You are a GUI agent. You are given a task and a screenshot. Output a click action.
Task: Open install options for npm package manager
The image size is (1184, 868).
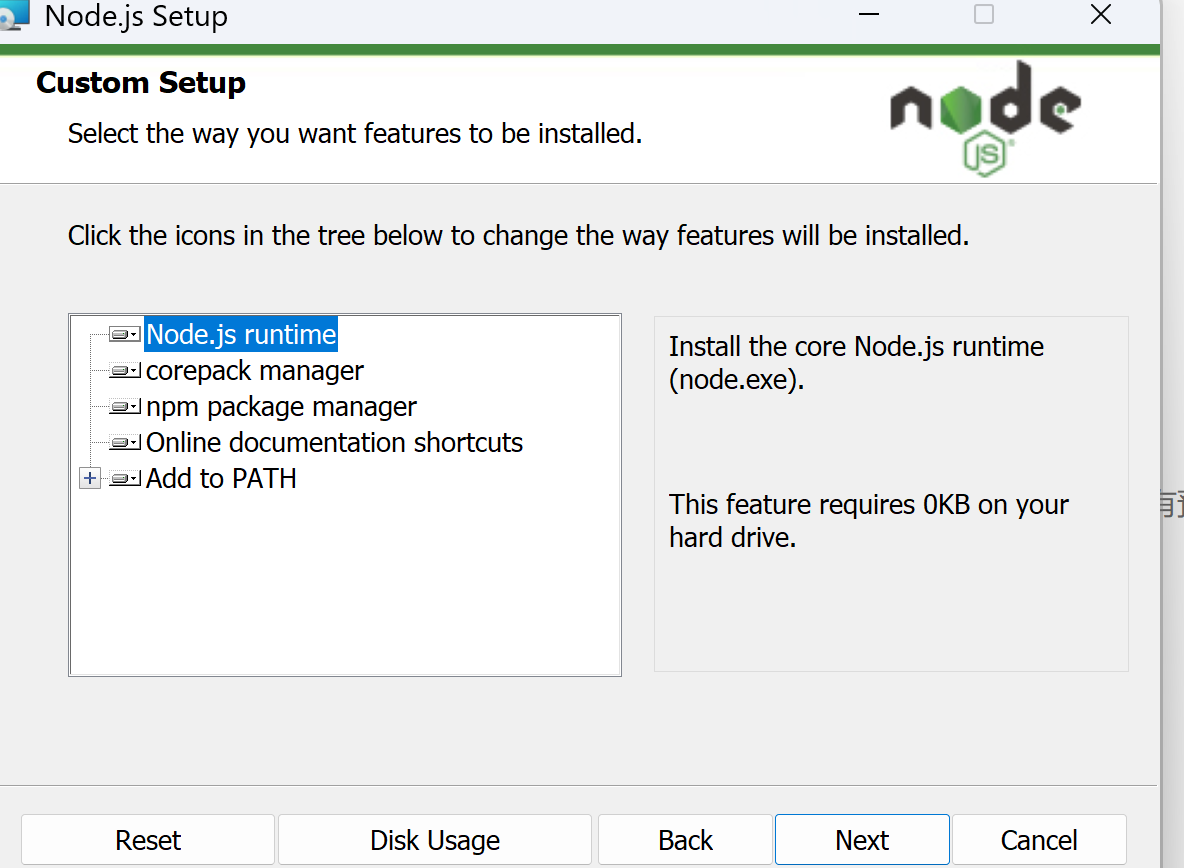click(125, 407)
